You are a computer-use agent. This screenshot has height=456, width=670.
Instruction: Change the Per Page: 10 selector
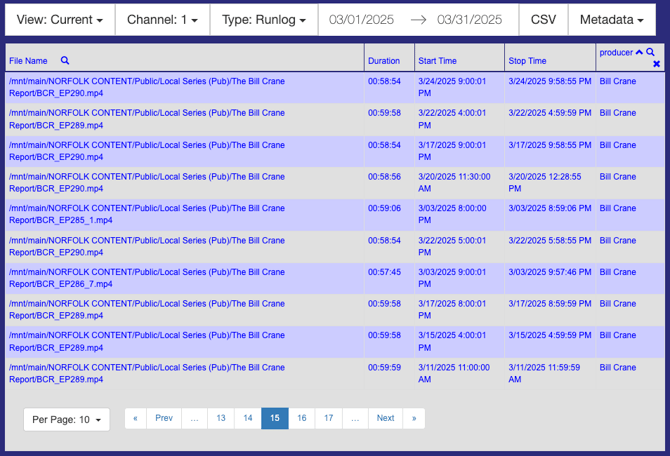pos(67,419)
